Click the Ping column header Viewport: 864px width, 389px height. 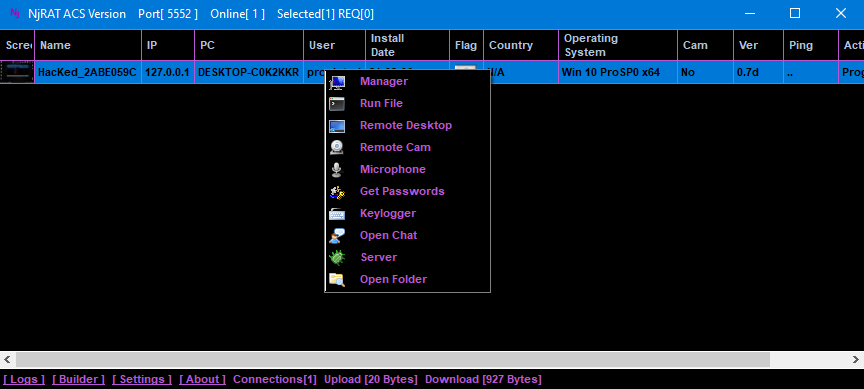click(811, 45)
